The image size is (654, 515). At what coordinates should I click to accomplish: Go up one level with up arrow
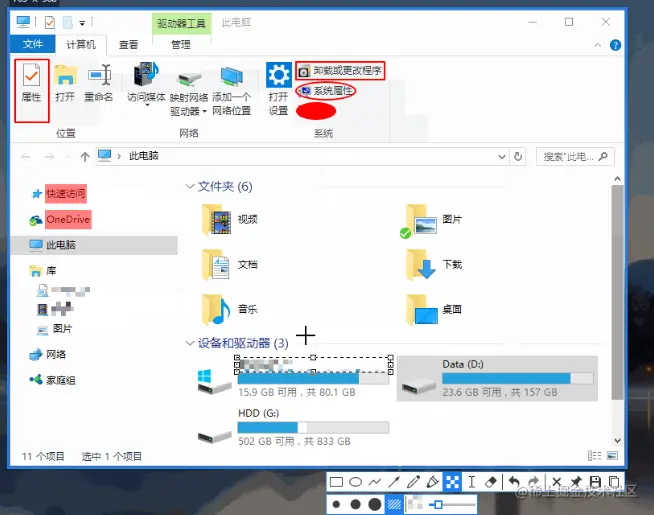(x=85, y=157)
